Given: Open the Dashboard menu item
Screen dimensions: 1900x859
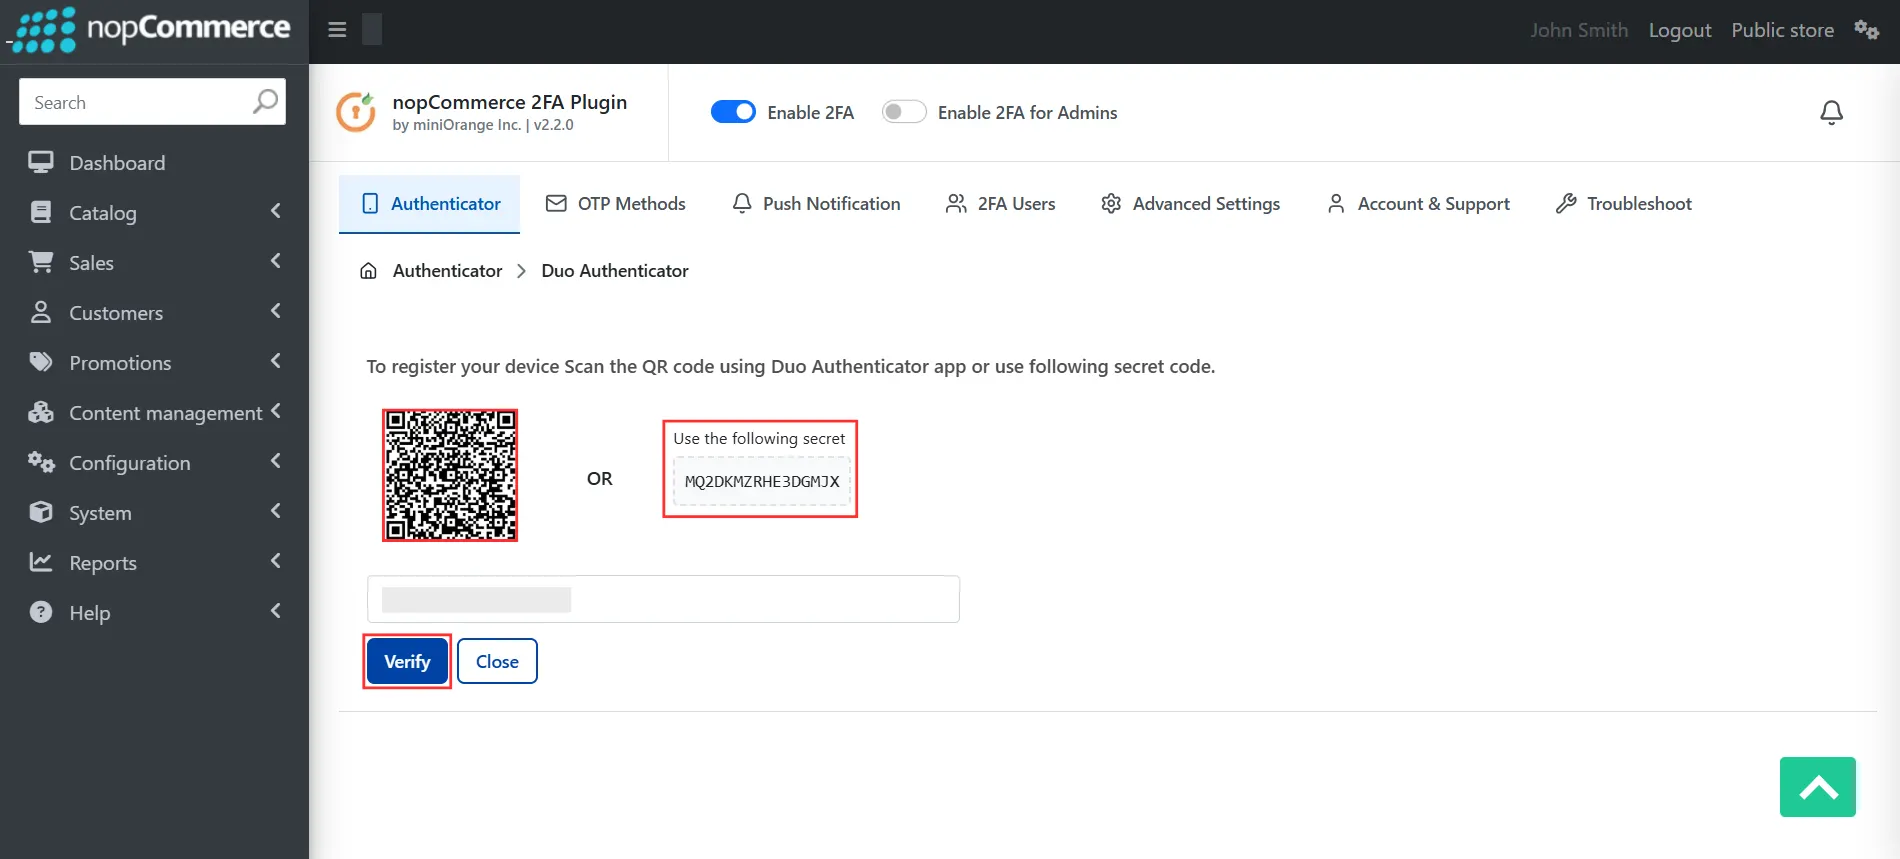Looking at the screenshot, I should (154, 162).
